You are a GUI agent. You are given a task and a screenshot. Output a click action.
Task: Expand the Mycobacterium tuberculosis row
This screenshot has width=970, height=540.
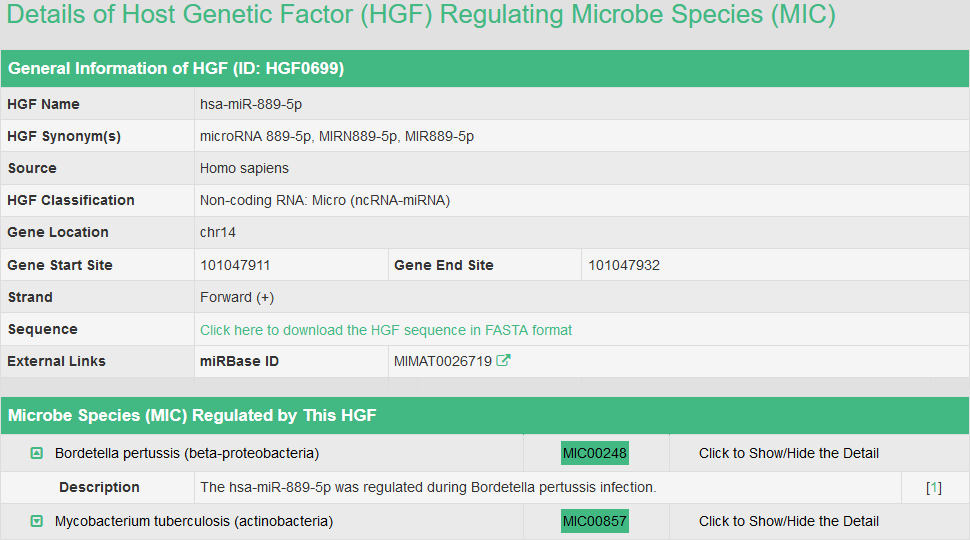pos(37,521)
